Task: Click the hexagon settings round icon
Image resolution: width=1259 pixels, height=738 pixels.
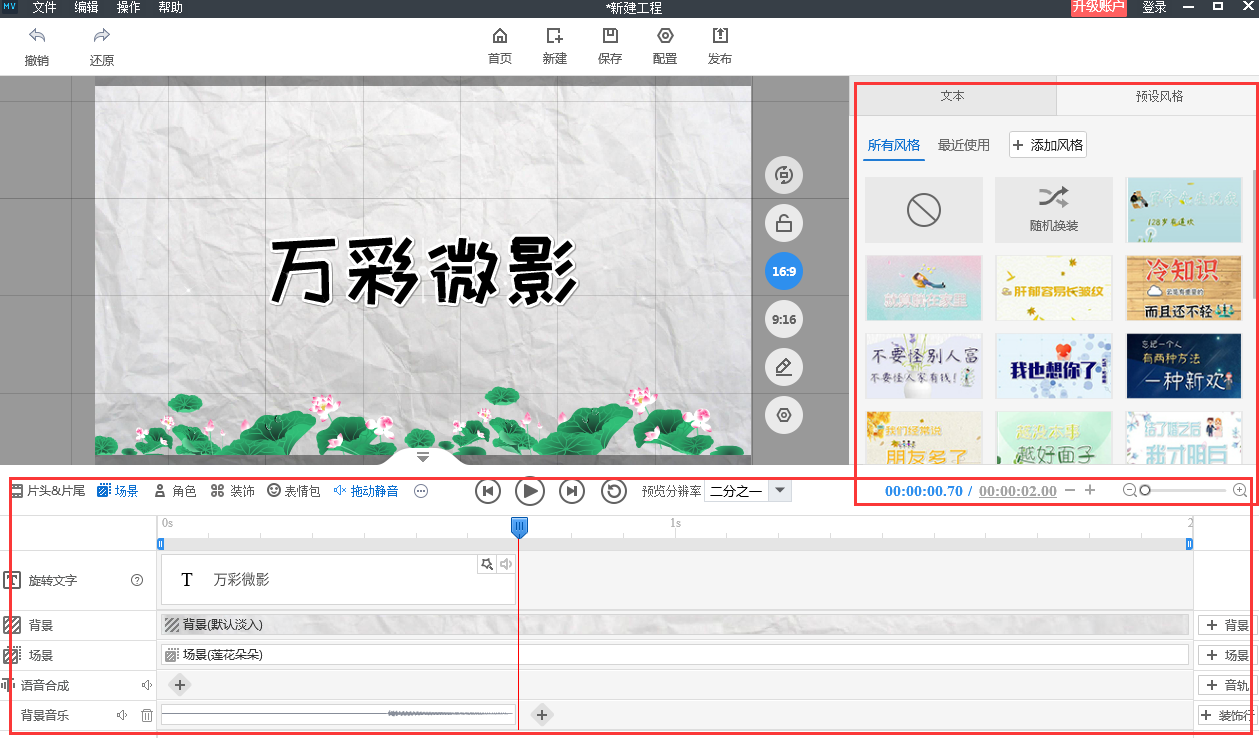Action: [784, 415]
